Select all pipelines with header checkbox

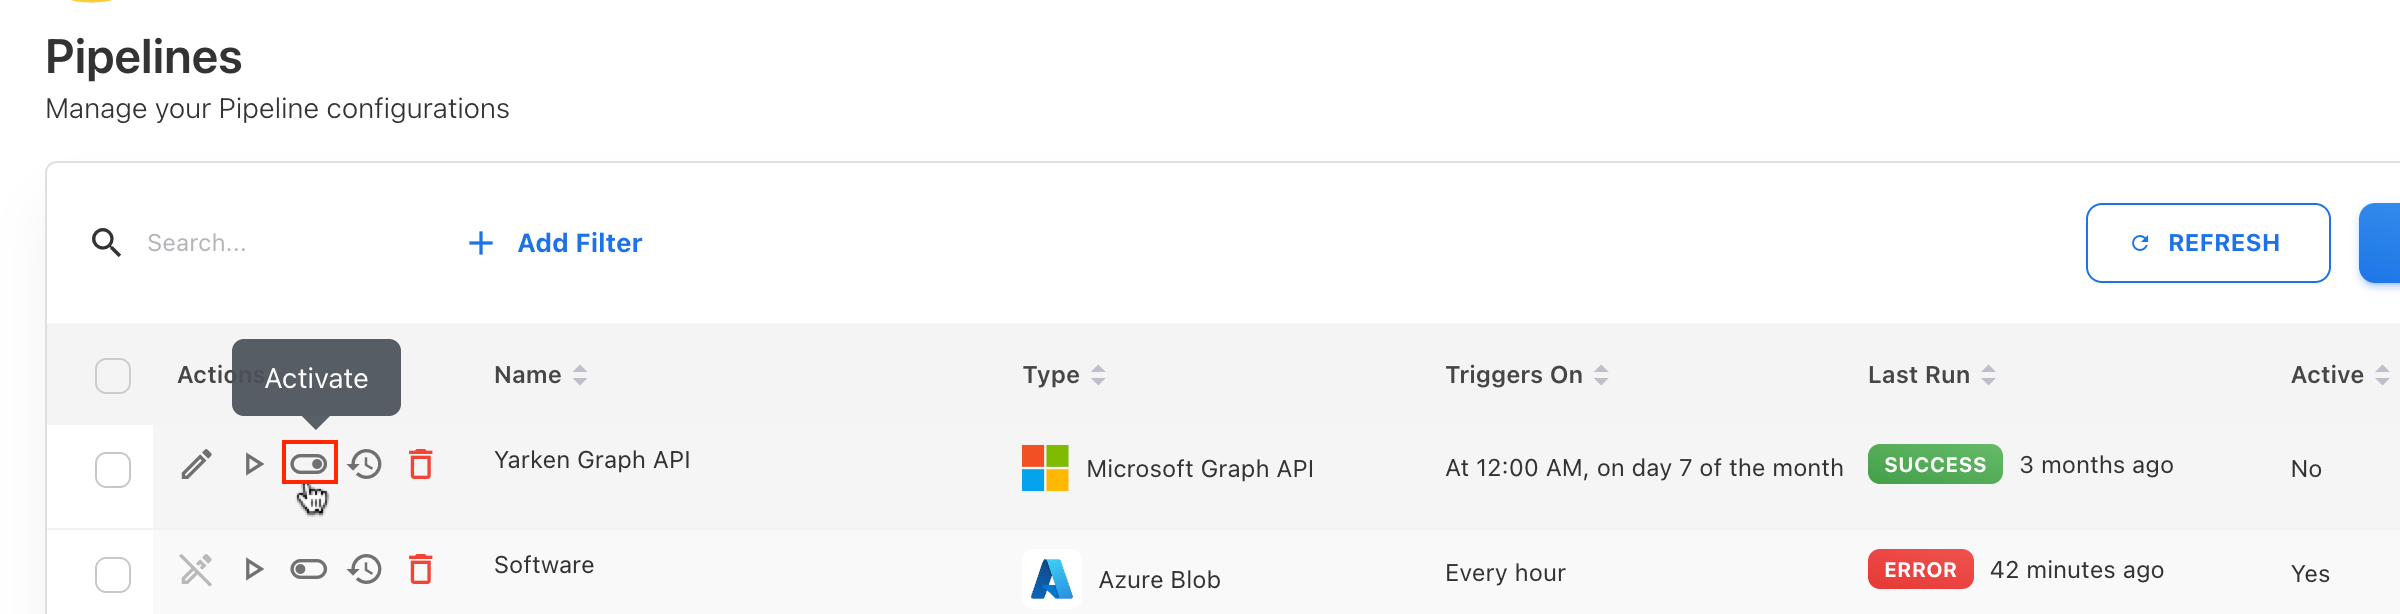pos(113,376)
